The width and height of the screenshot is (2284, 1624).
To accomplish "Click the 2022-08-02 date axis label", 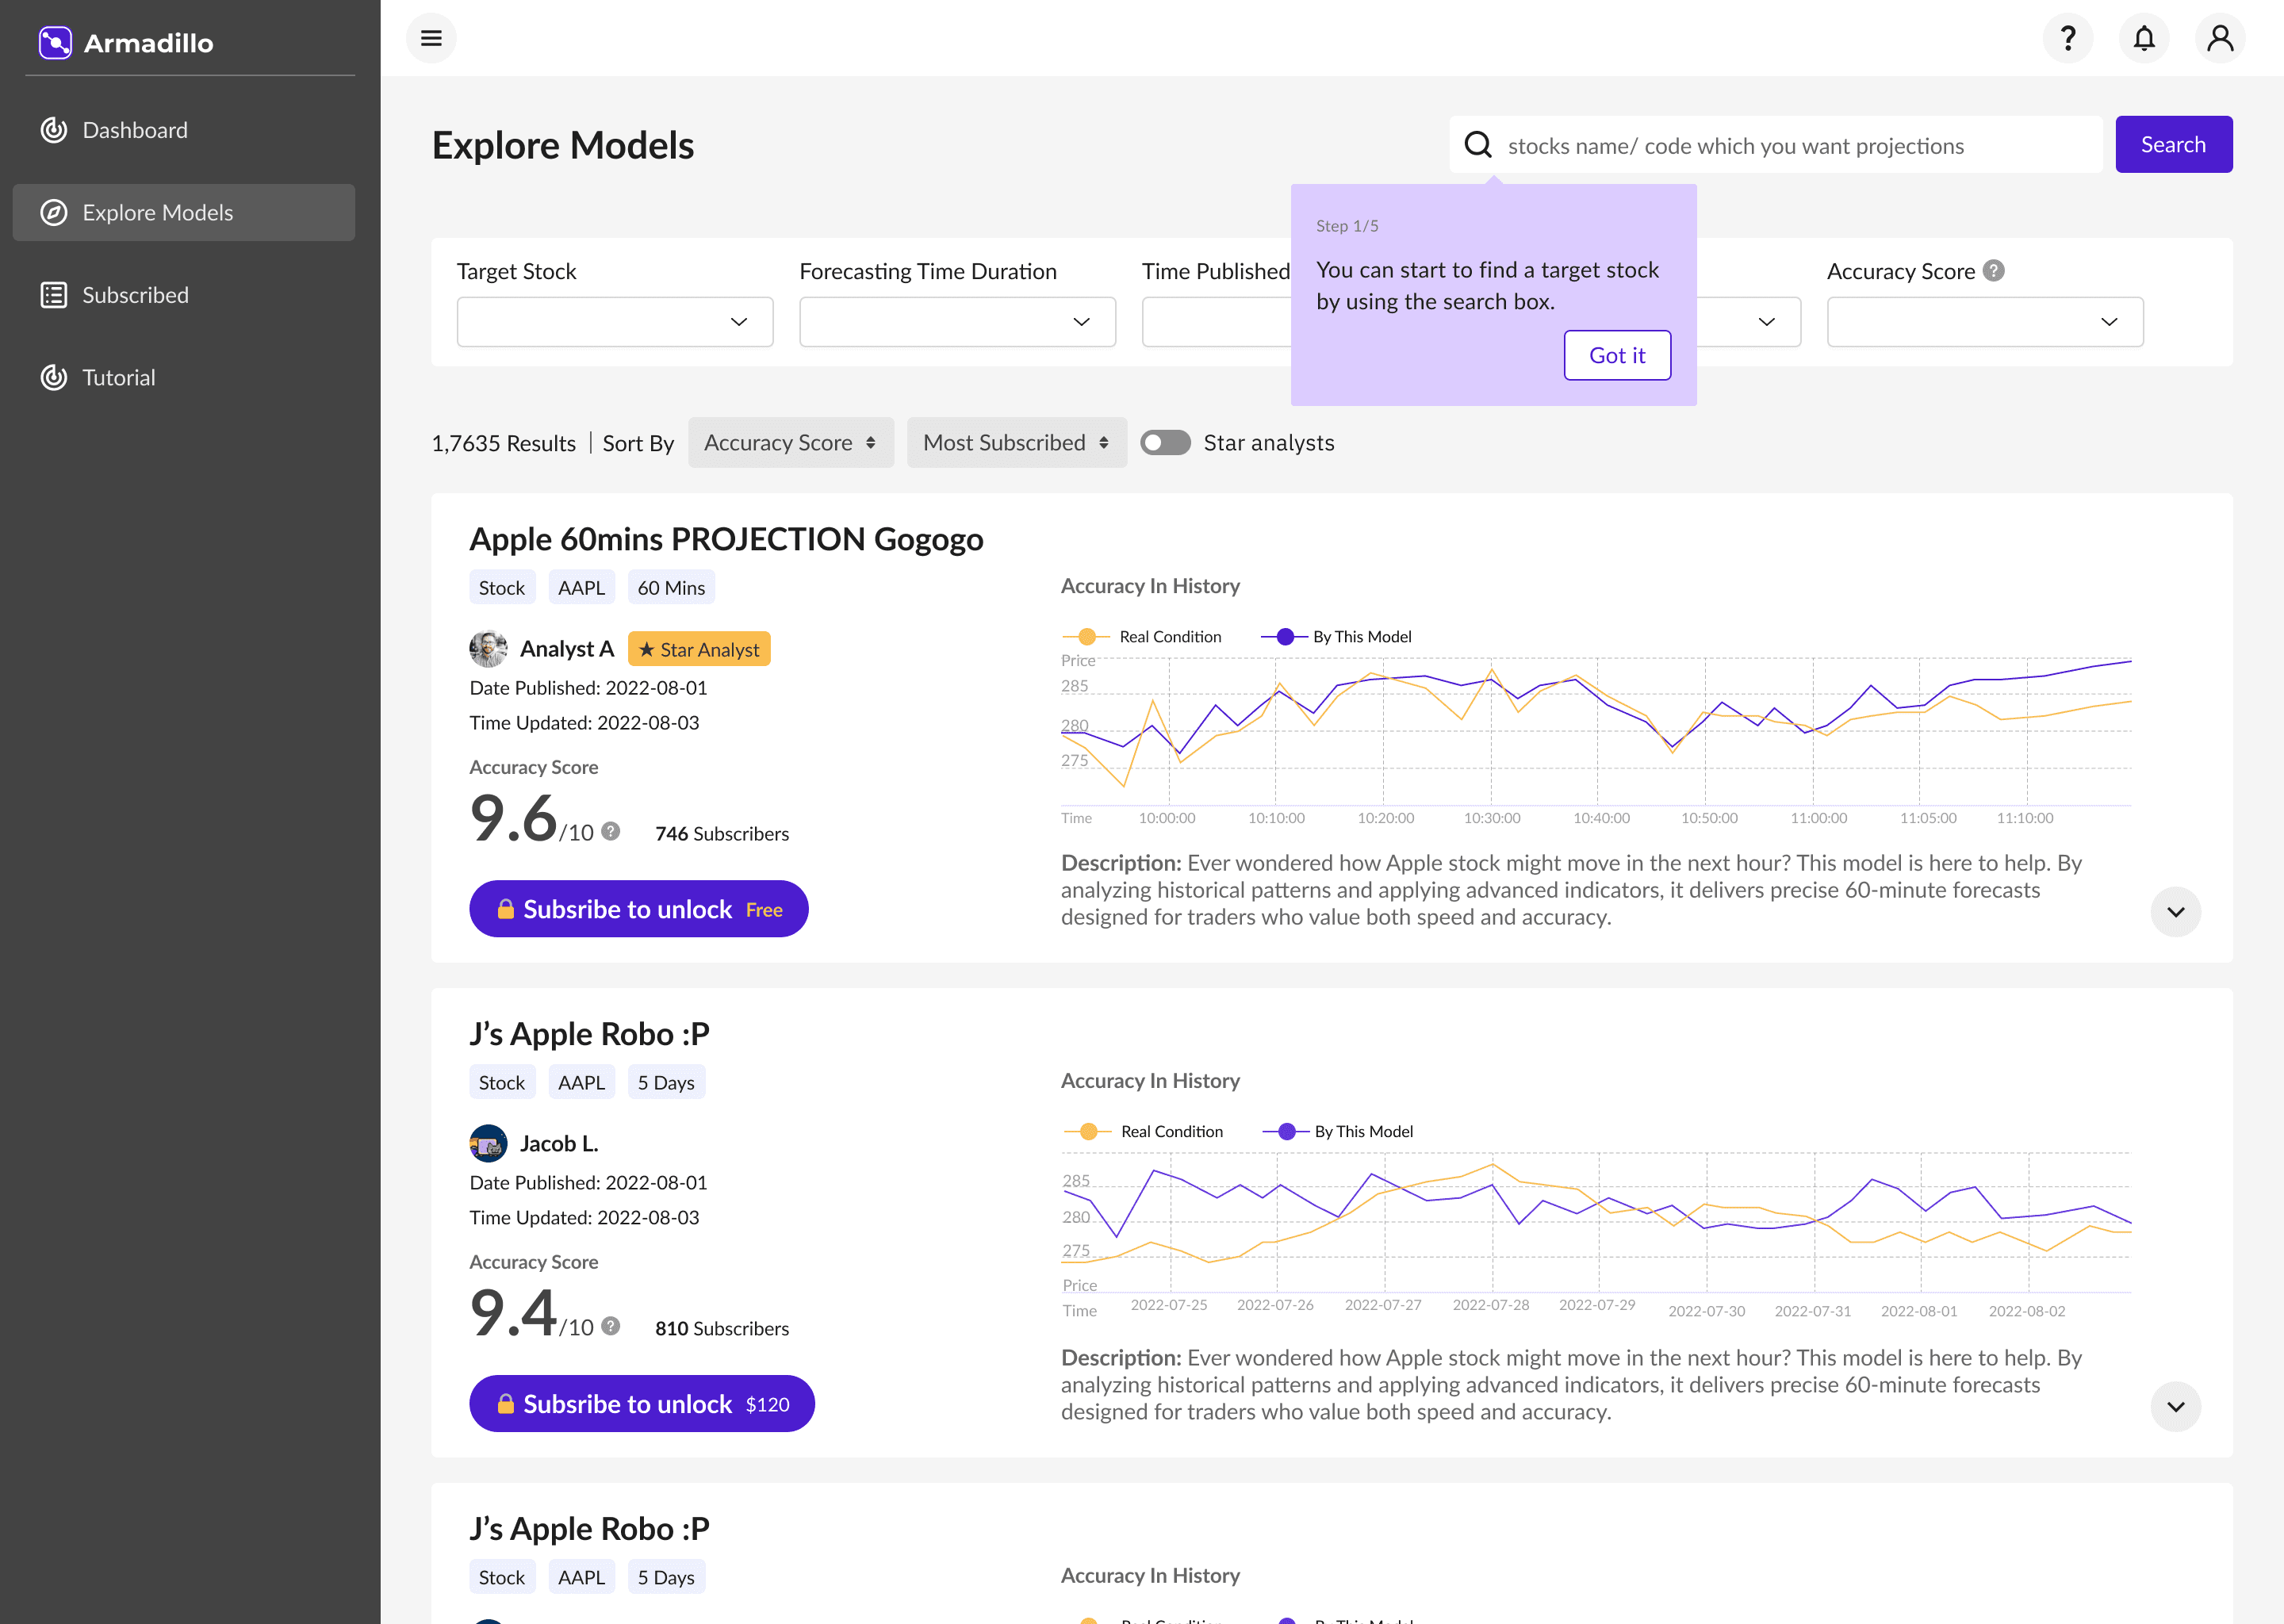I will pos(2027,1311).
